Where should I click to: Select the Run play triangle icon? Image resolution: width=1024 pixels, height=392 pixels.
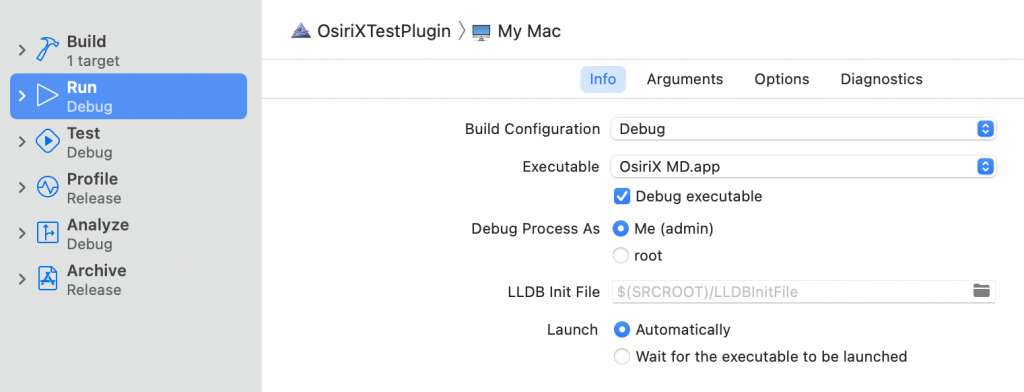coord(48,96)
